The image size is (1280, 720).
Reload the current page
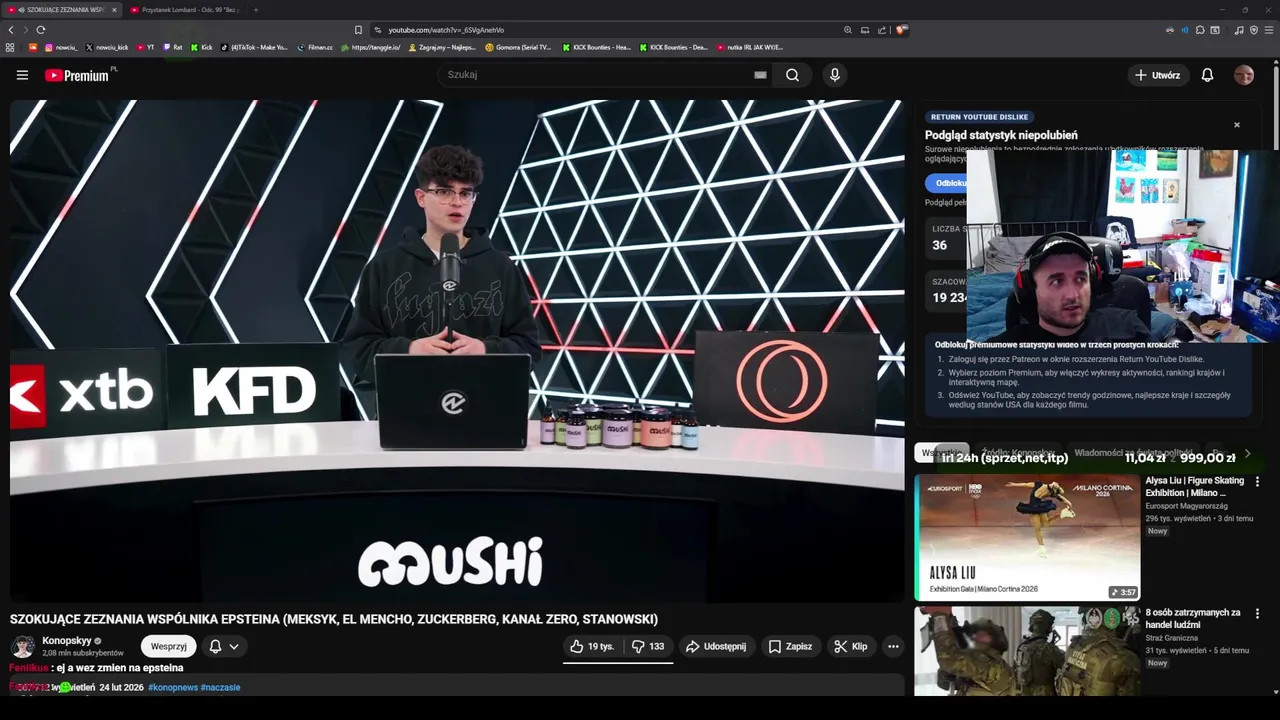coord(41,30)
